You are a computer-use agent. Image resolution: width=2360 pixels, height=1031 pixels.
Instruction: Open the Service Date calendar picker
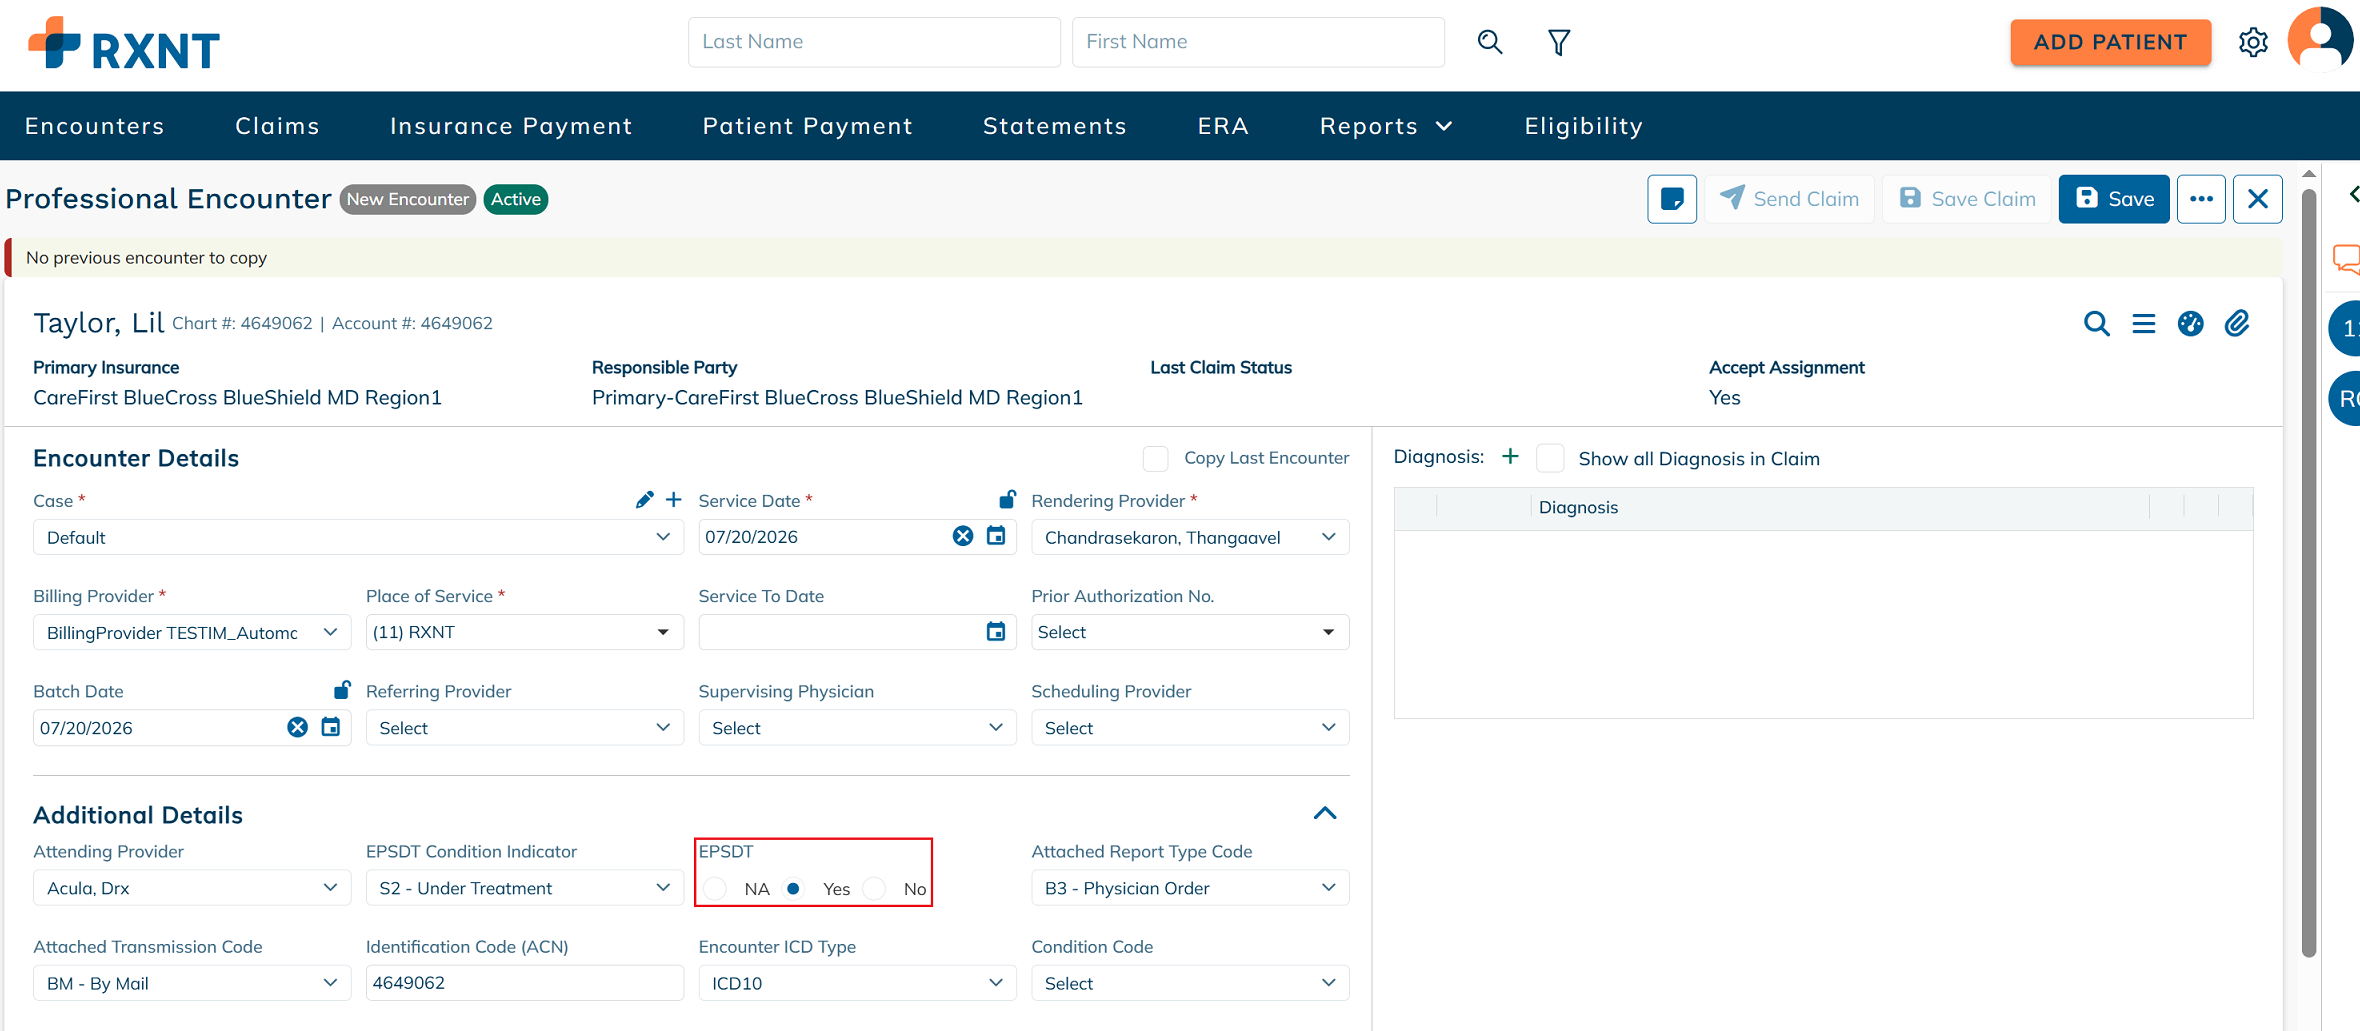(996, 536)
